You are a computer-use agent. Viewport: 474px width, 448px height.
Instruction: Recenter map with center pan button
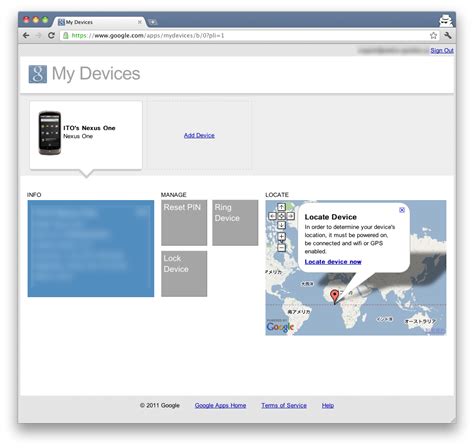[x=281, y=216]
